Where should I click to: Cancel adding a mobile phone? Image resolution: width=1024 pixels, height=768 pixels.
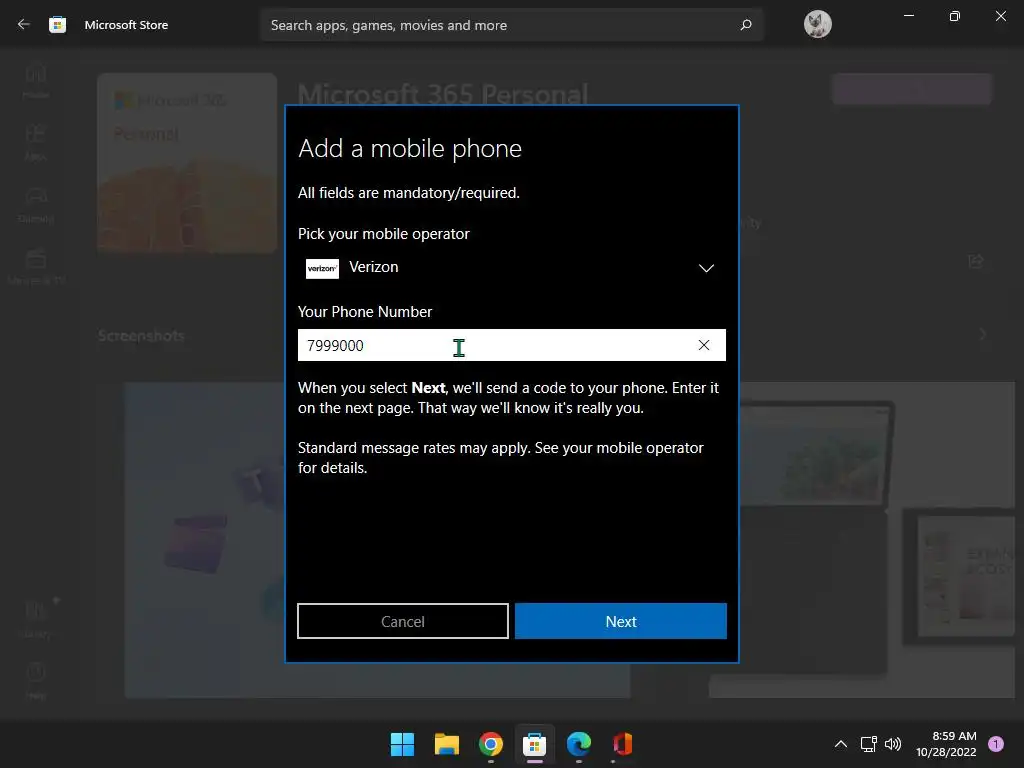tap(402, 621)
